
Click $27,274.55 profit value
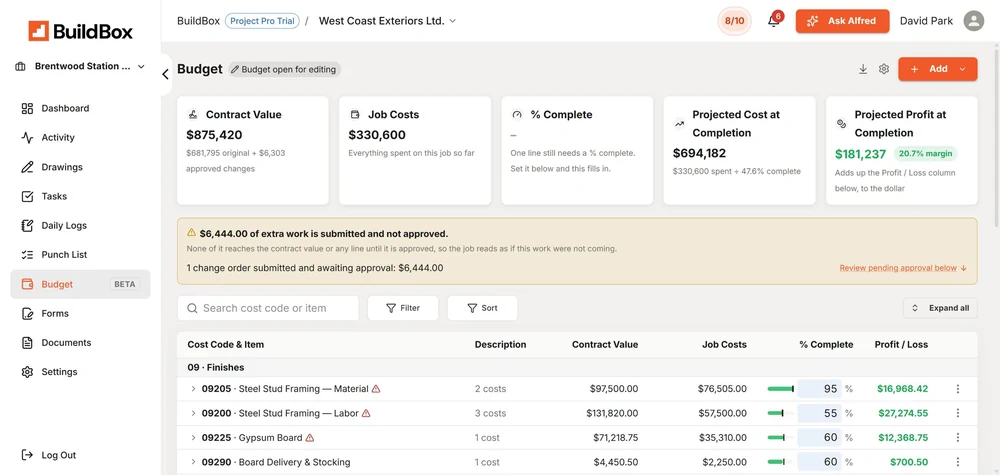(x=902, y=413)
